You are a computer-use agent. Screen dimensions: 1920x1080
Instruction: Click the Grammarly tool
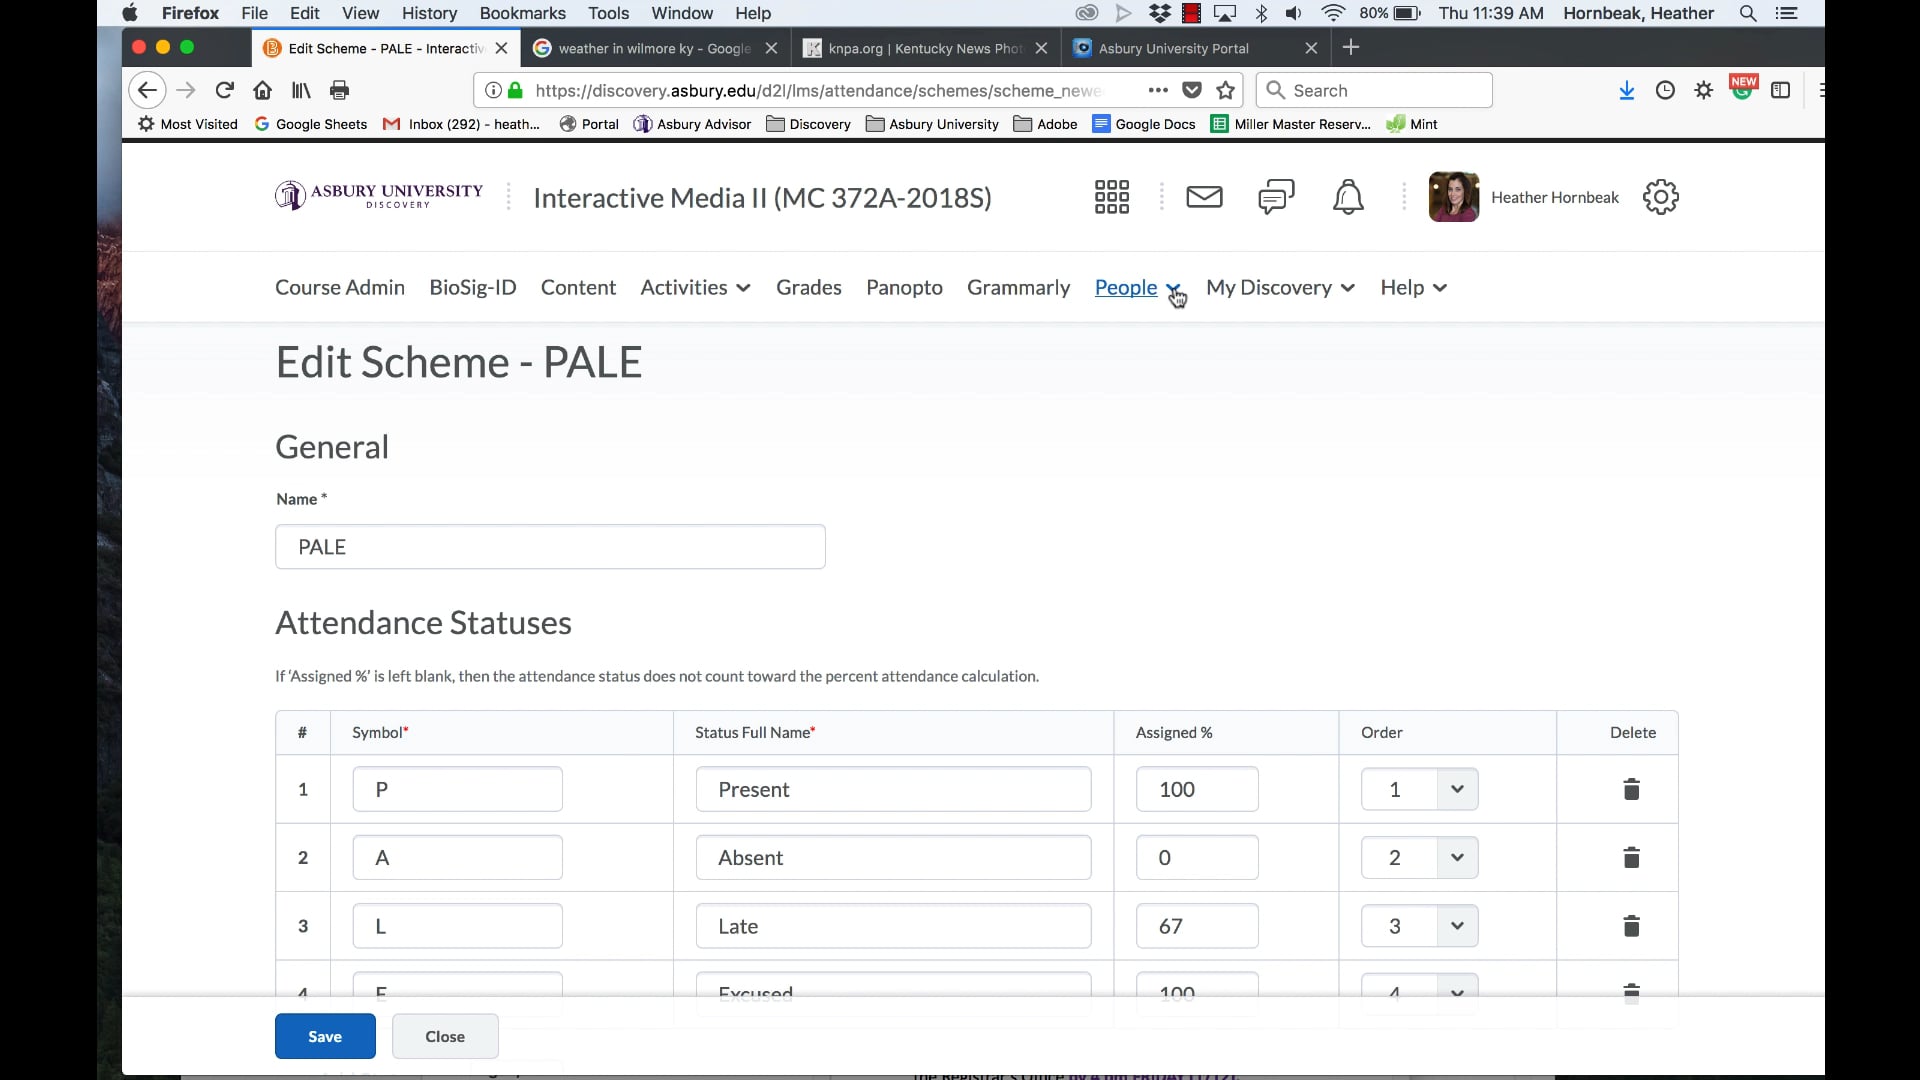click(1018, 286)
